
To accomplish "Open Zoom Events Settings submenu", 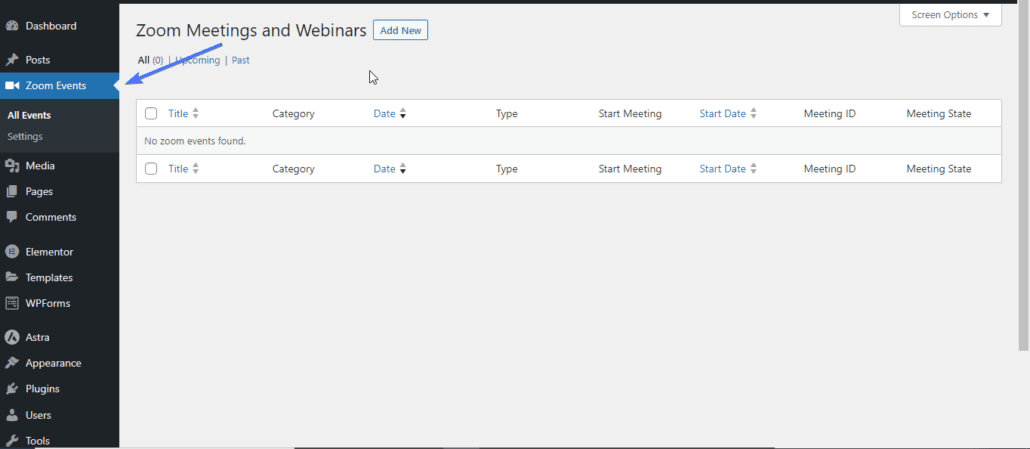I will coord(25,137).
